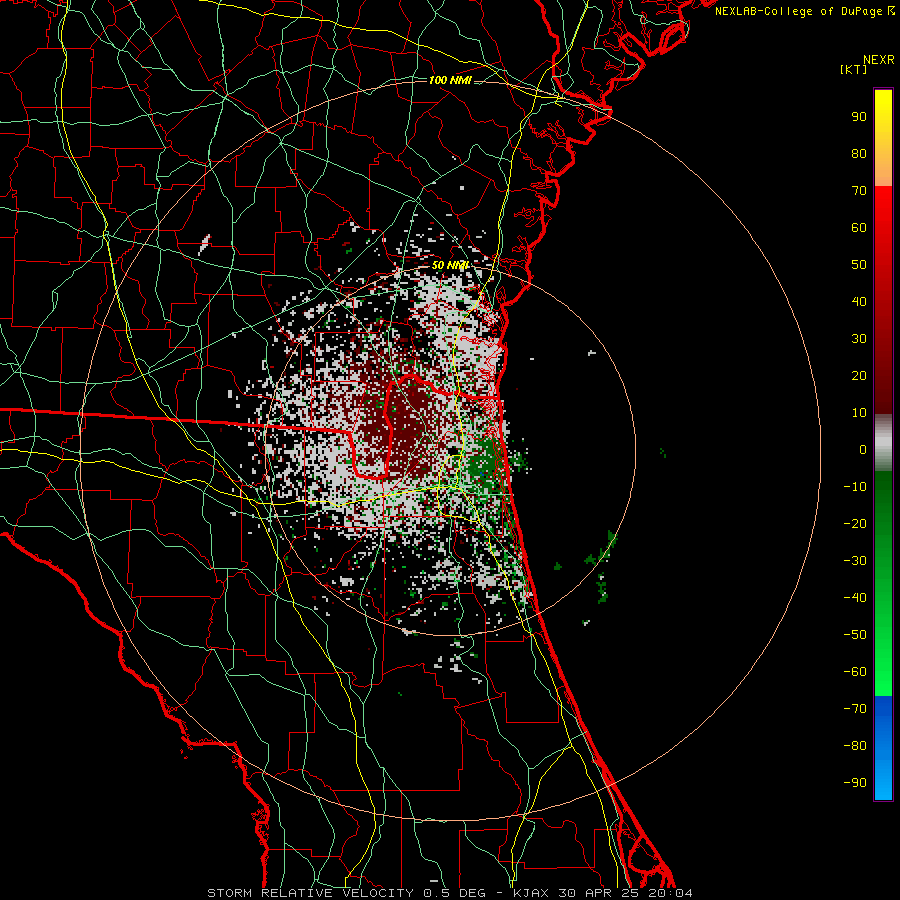The width and height of the screenshot is (900, 900).
Task: Click the 0 knot scale label
Action: [863, 449]
